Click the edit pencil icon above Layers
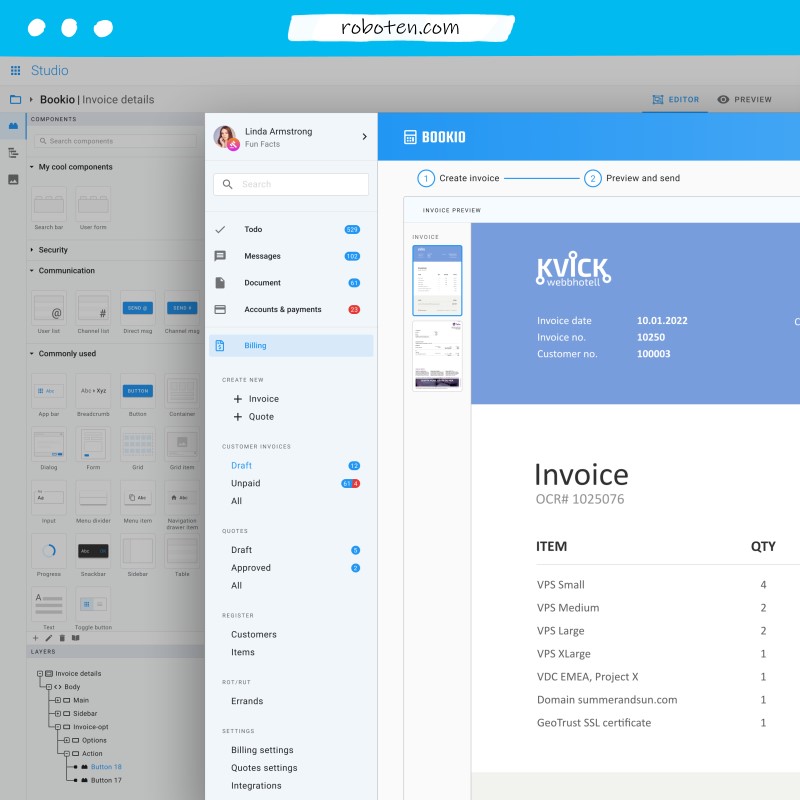Viewport: 800px width, 800px height. (48, 638)
